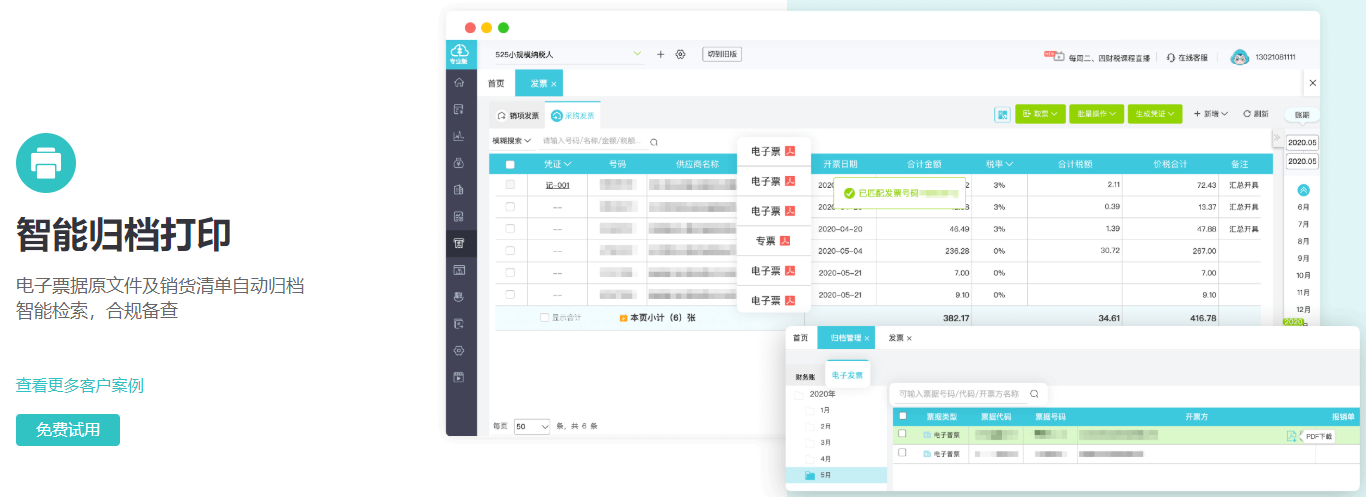Click the search magnifier in the invoice filter bar

pyautogui.click(x=654, y=142)
